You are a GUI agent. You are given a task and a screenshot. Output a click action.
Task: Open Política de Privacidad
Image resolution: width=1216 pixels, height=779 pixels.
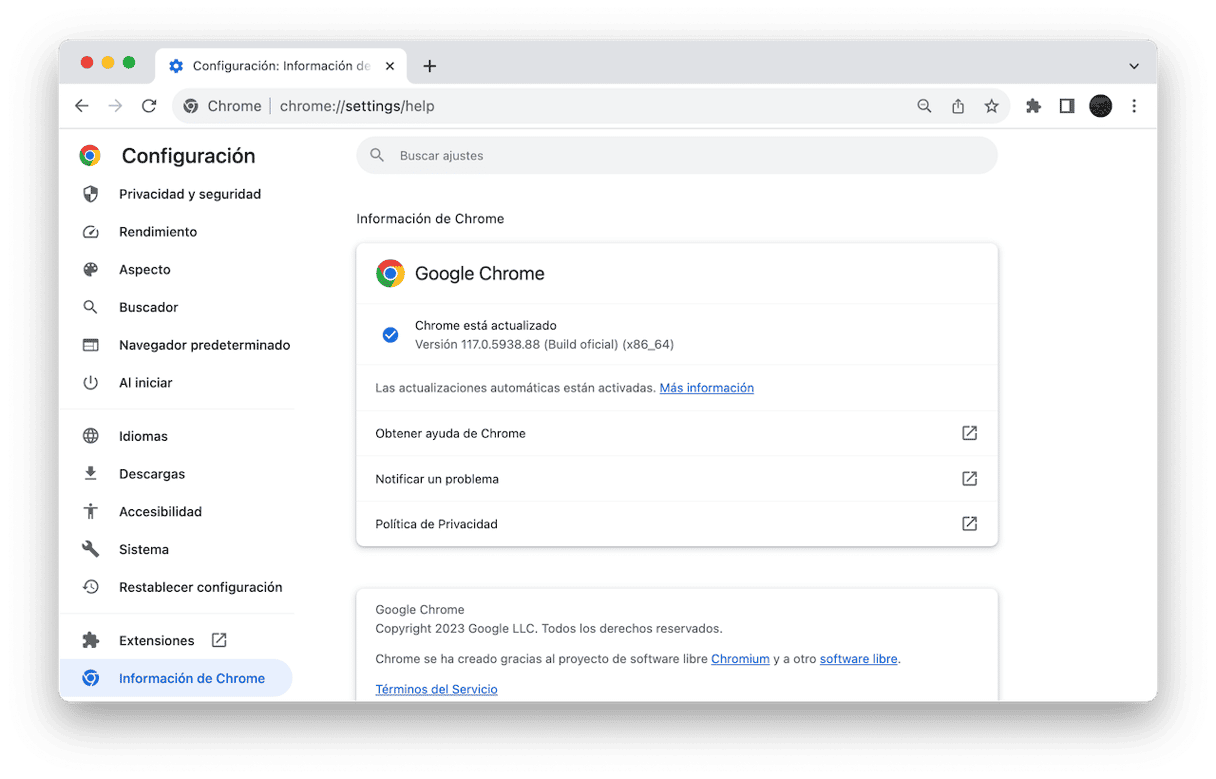click(677, 524)
